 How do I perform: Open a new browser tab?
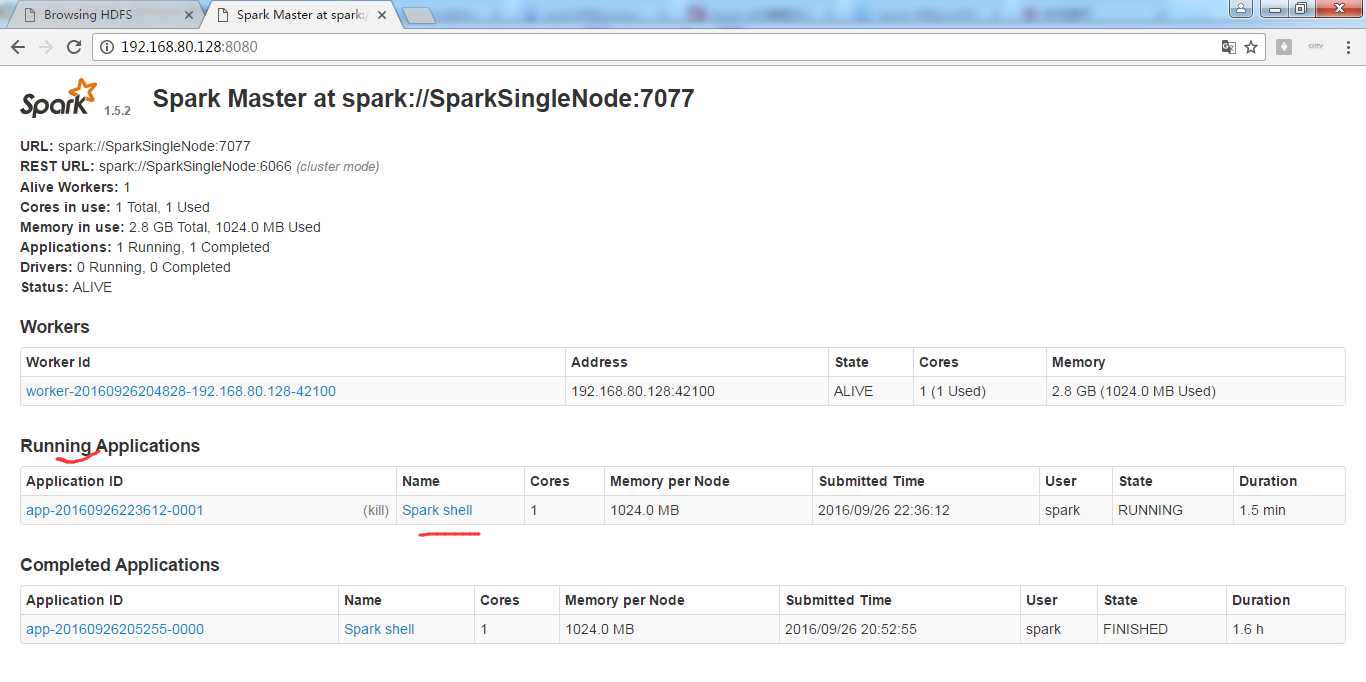coord(419,15)
